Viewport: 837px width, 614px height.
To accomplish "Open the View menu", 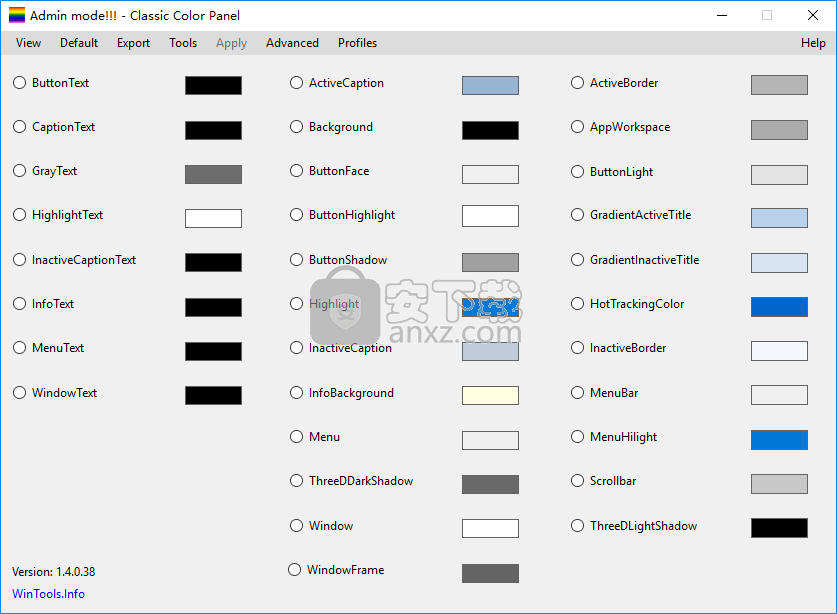I will (28, 43).
